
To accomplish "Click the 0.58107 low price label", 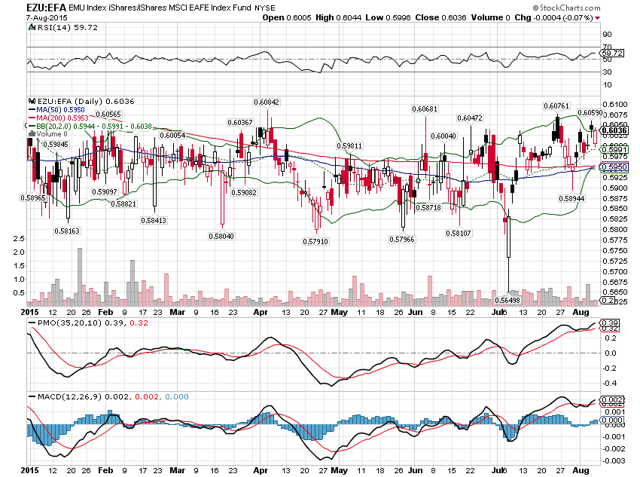I will click(x=458, y=233).
